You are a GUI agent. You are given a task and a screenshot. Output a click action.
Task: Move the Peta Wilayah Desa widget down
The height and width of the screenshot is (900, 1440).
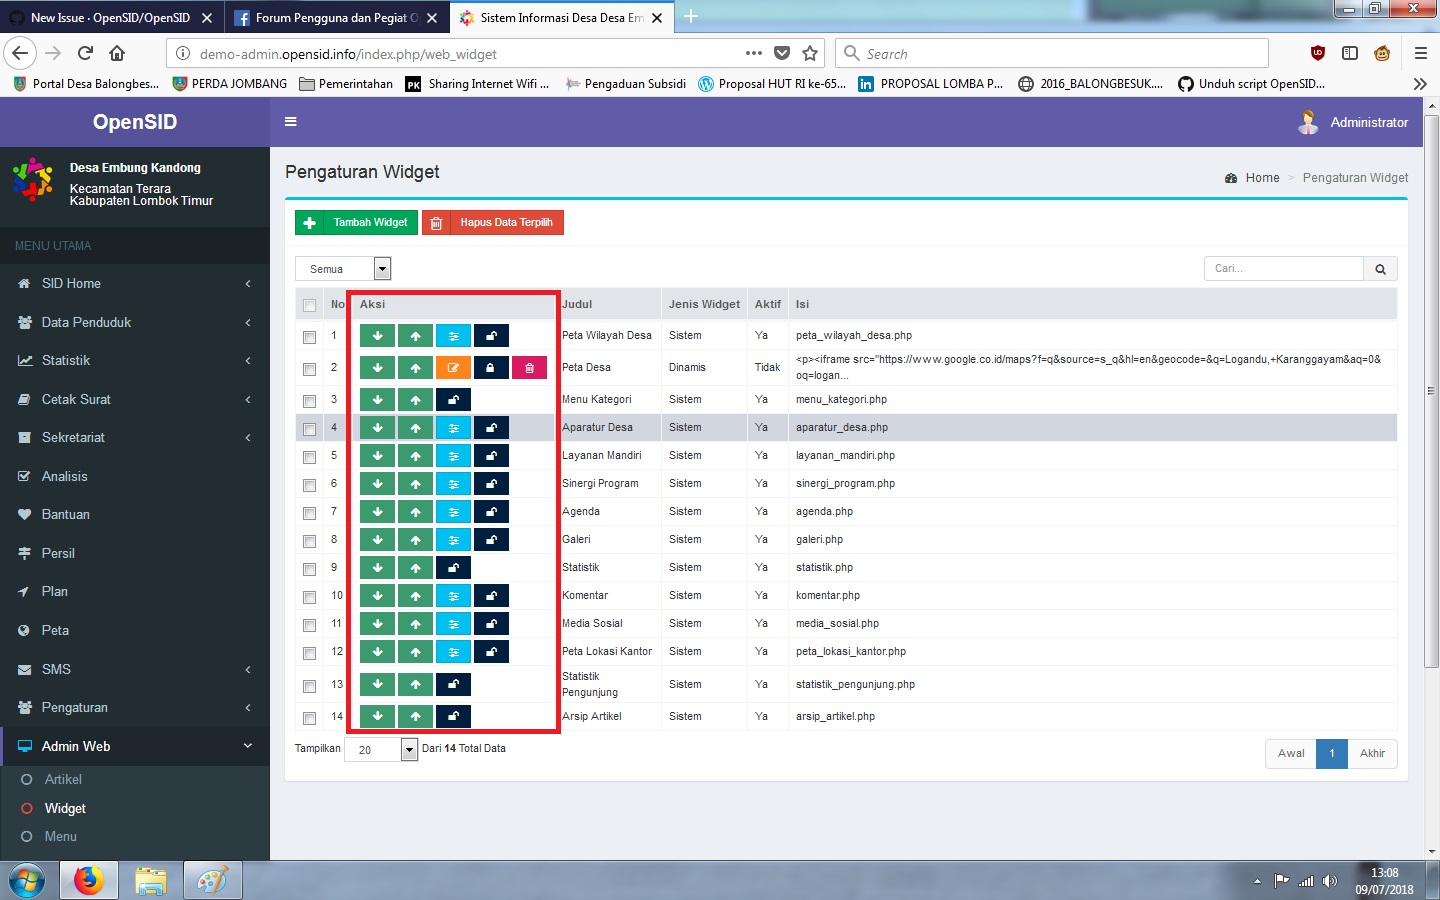point(377,335)
